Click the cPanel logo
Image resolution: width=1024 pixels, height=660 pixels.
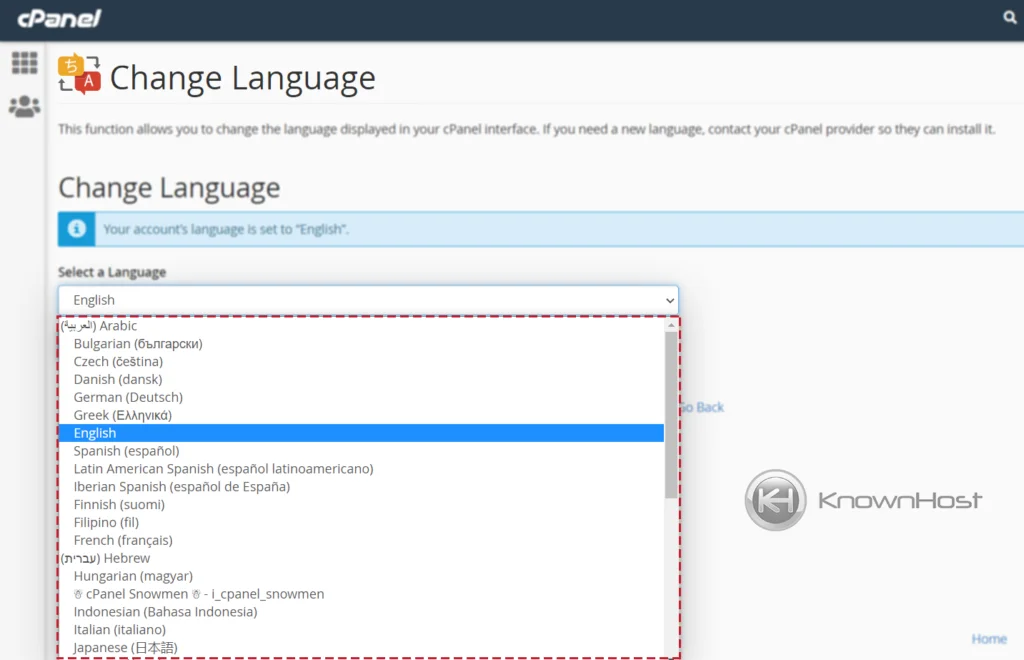point(59,19)
